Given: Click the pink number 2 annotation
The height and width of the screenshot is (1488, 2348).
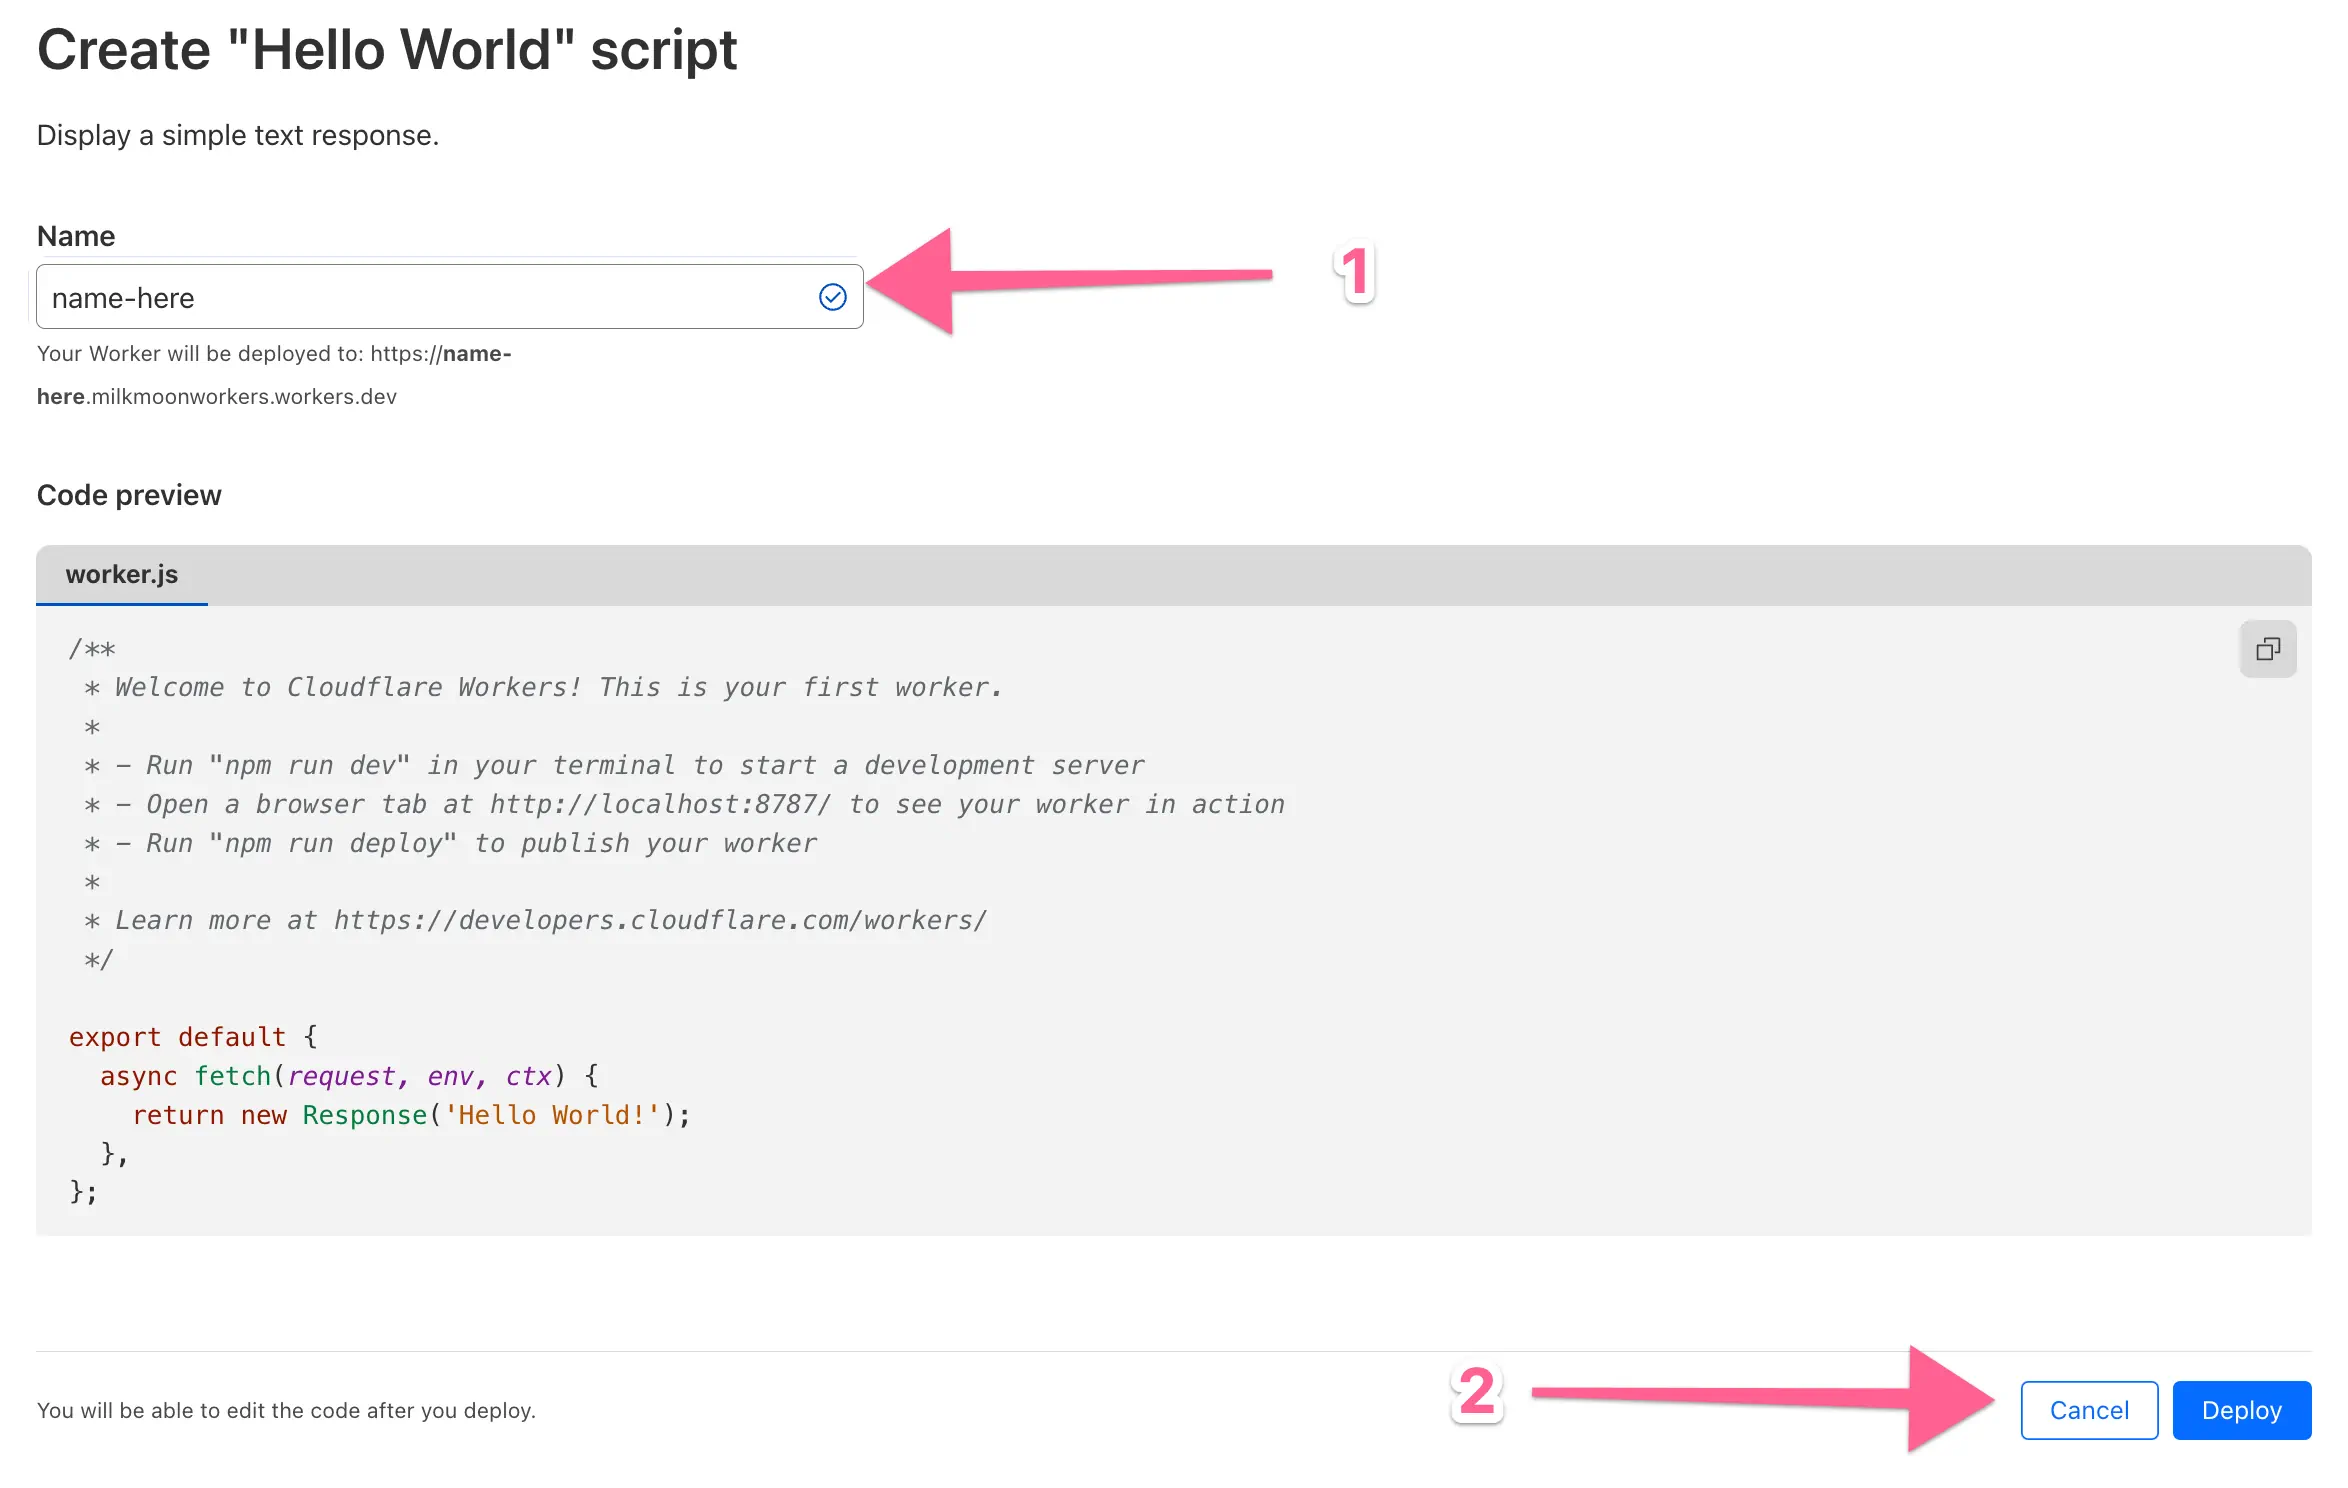Looking at the screenshot, I should [1476, 1392].
